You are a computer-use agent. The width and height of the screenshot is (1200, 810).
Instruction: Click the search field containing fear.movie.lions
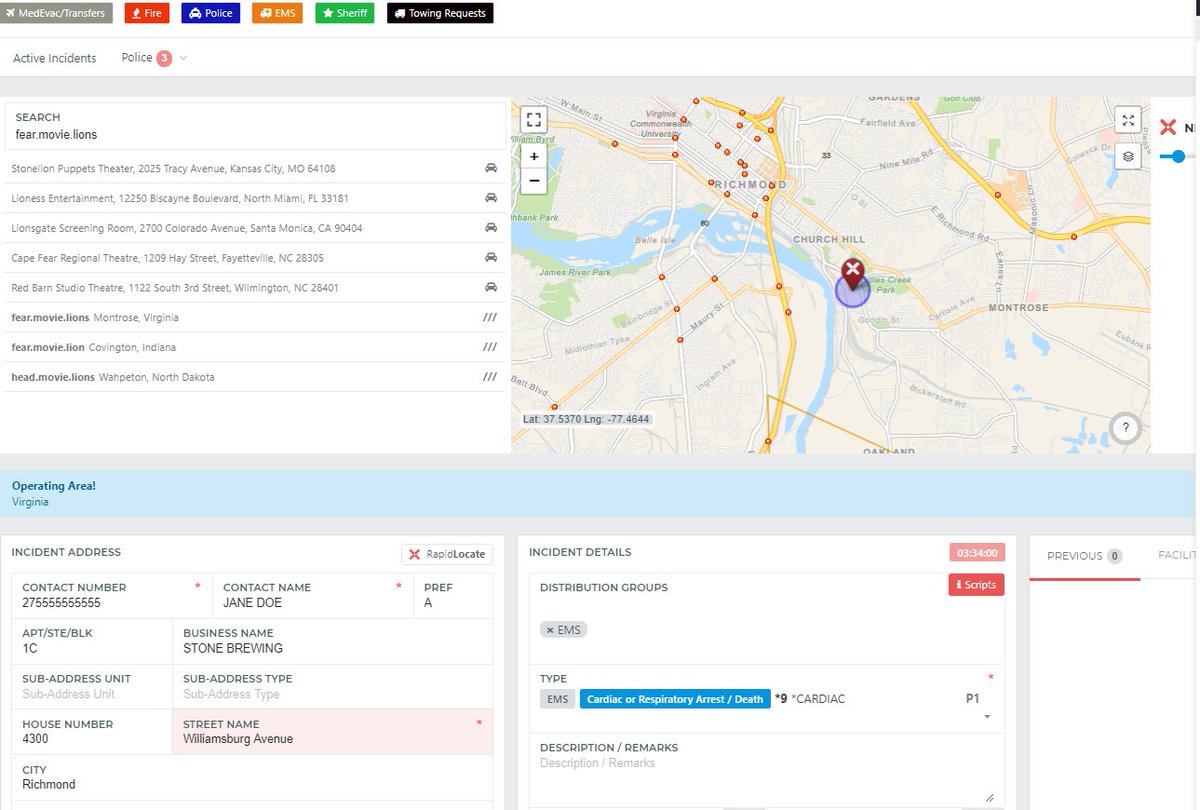coord(256,134)
